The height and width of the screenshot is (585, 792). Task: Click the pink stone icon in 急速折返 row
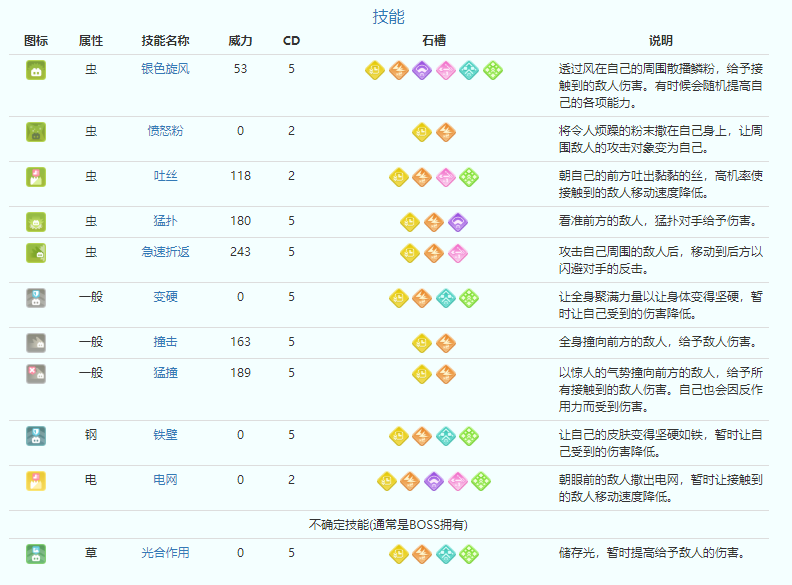[457, 252]
